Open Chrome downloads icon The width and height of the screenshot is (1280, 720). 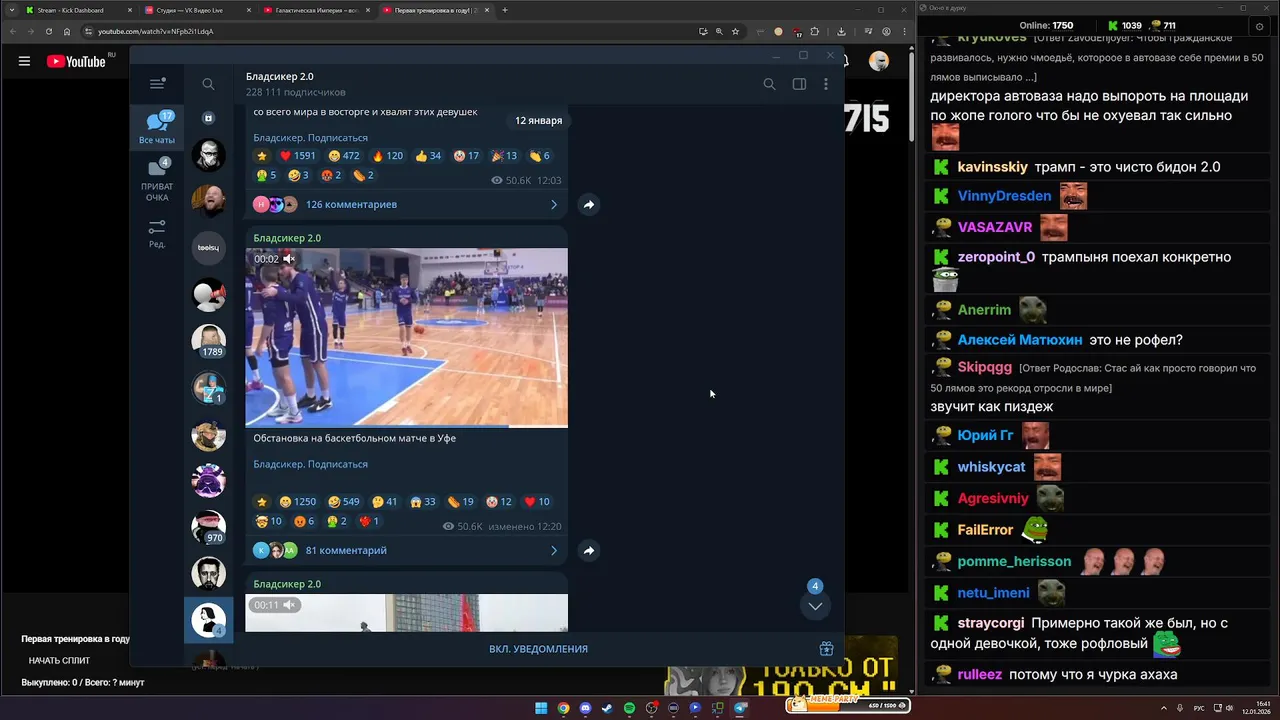841,31
